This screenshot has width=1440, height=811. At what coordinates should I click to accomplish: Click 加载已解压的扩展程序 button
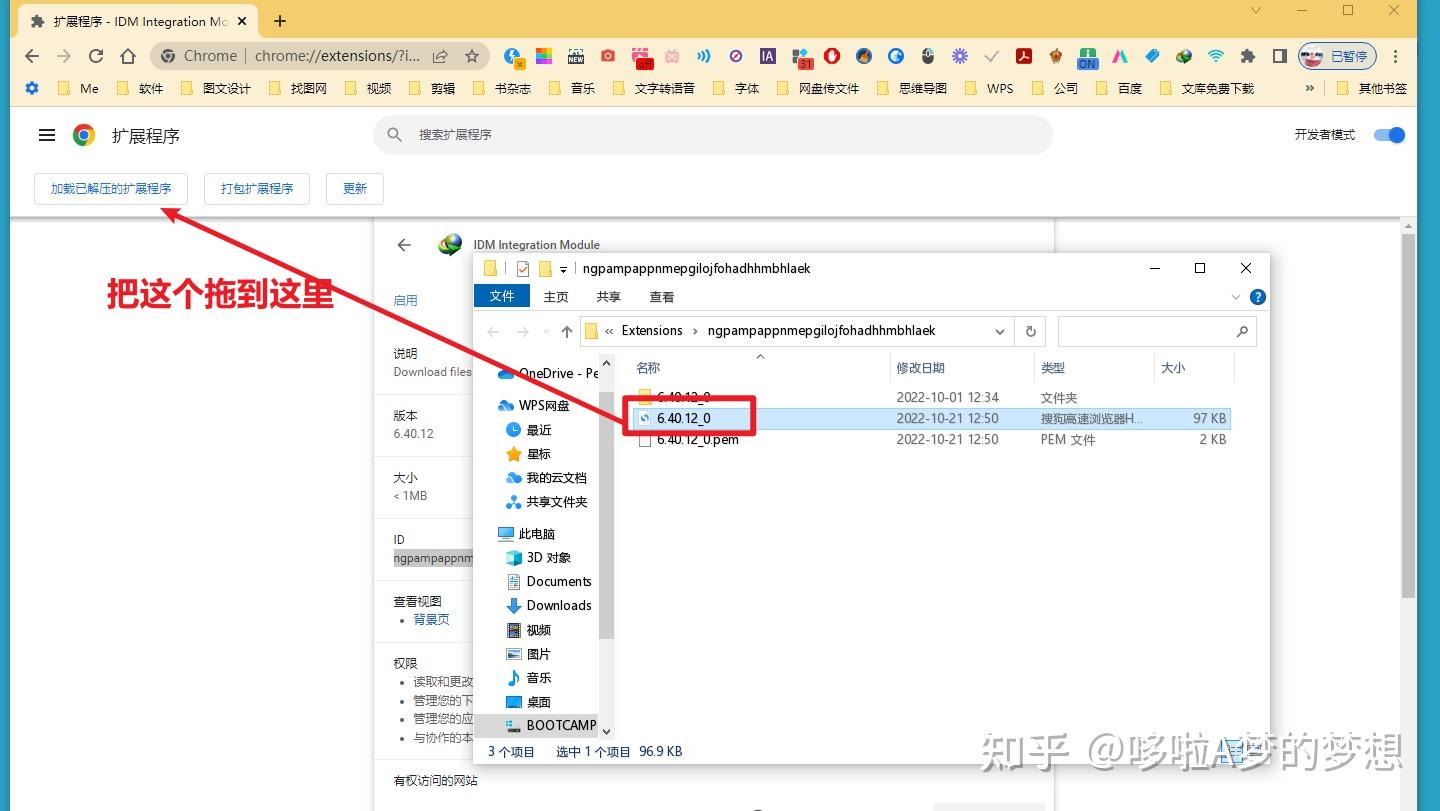click(x=111, y=188)
